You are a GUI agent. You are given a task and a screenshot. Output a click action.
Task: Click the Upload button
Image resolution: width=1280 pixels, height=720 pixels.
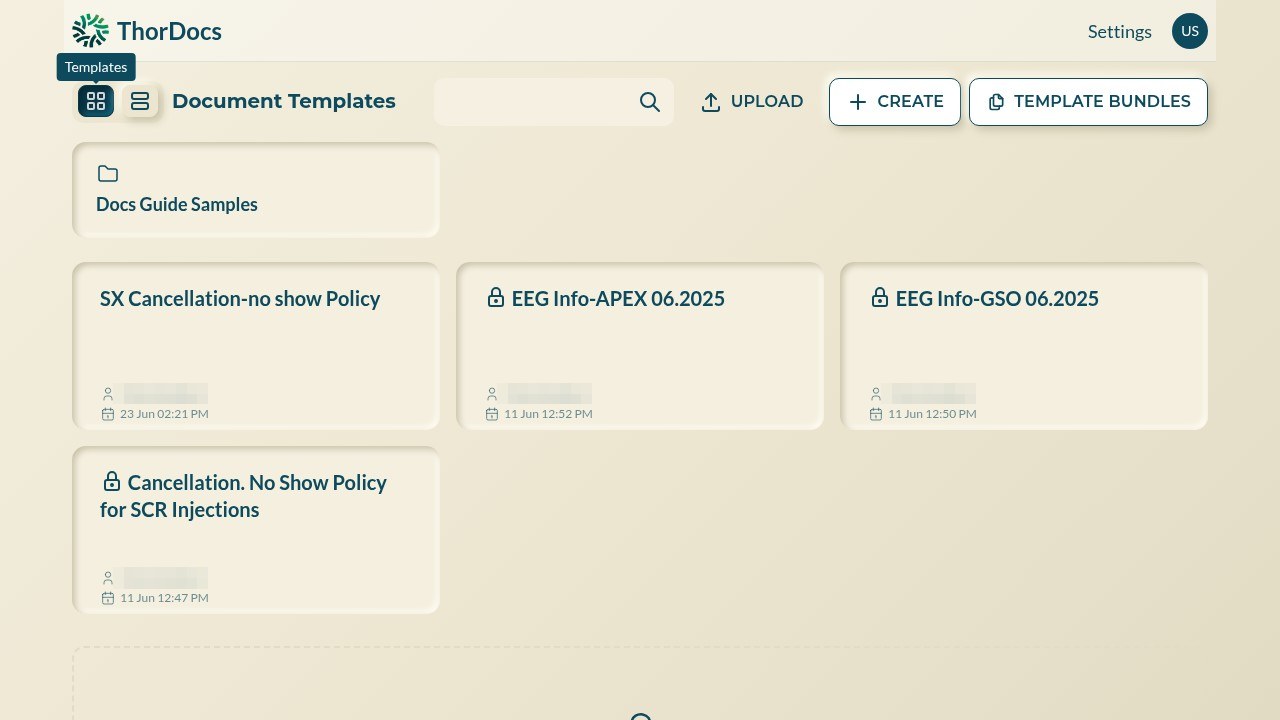tap(752, 102)
